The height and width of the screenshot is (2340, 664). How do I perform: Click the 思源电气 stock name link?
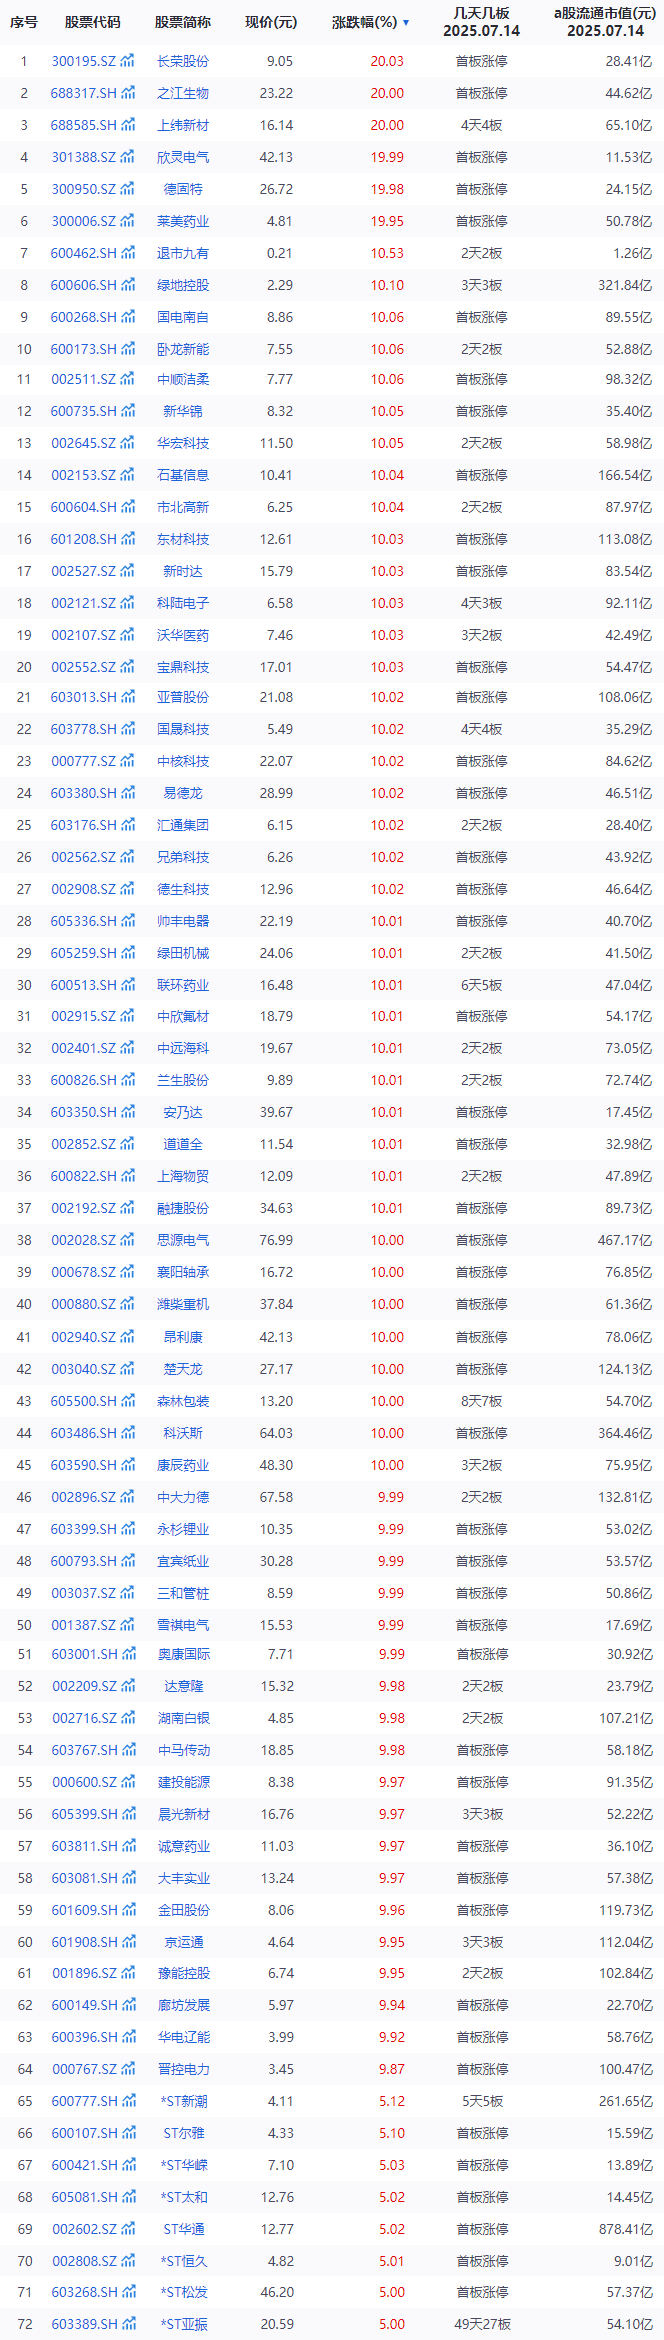coord(183,1241)
